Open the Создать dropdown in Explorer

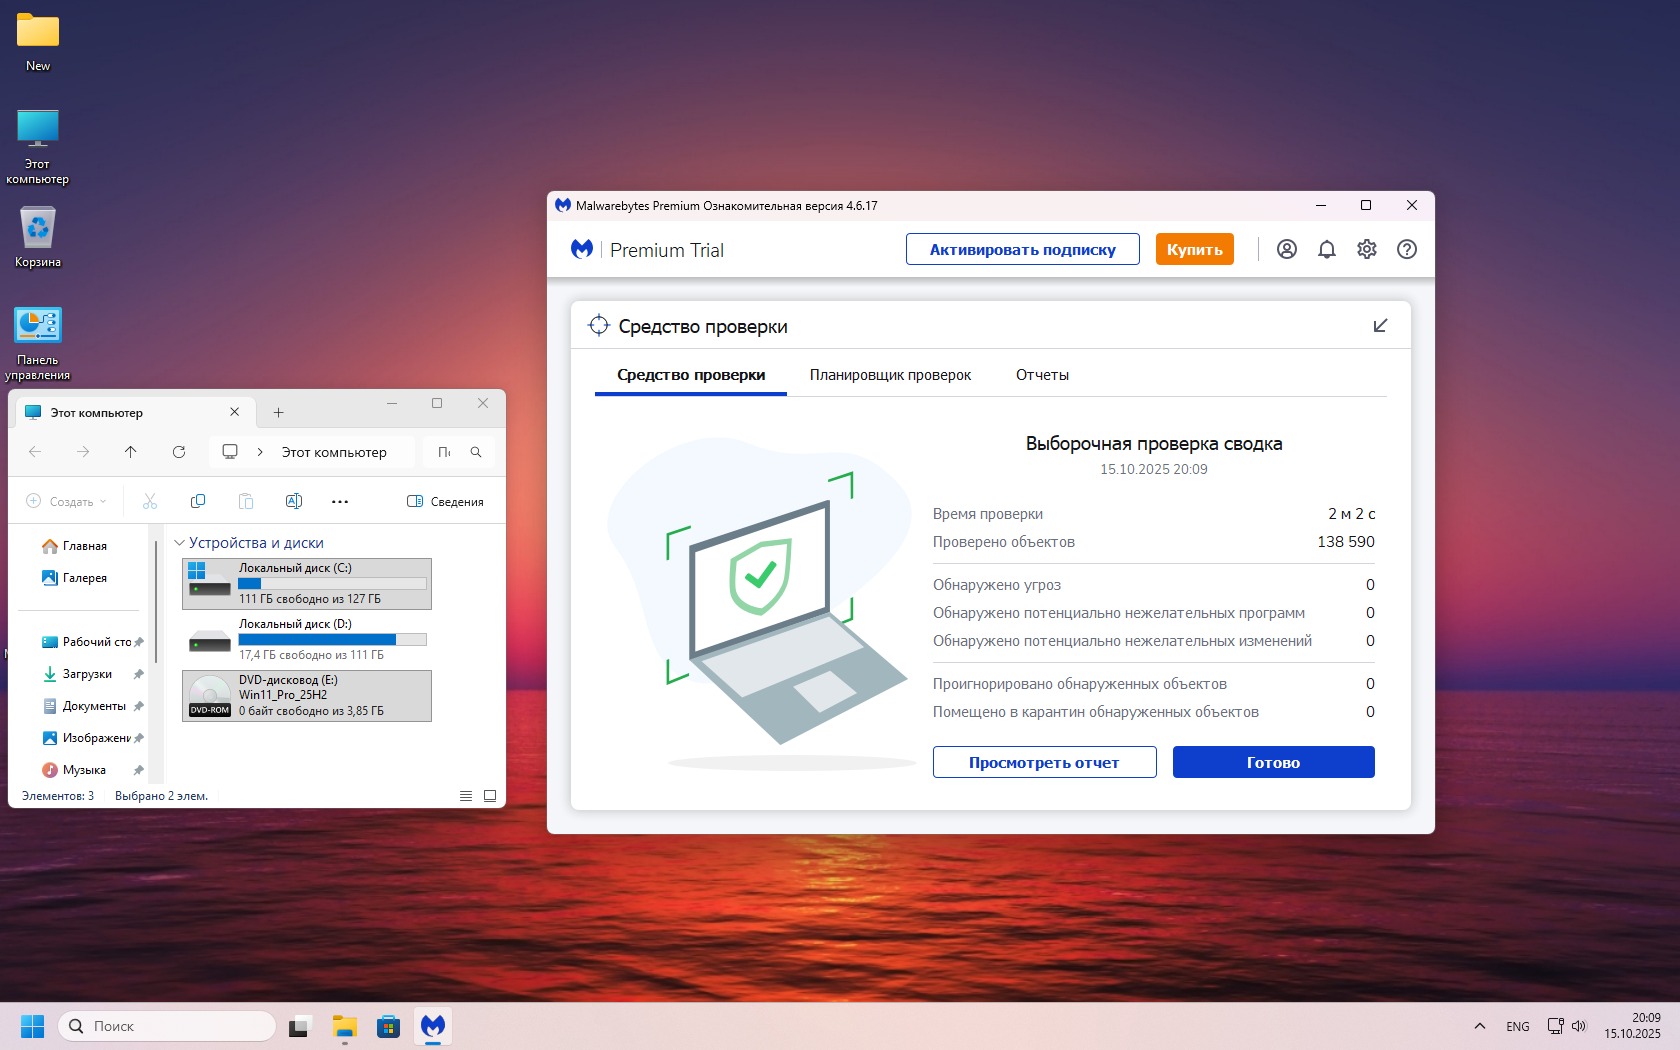[x=66, y=501]
